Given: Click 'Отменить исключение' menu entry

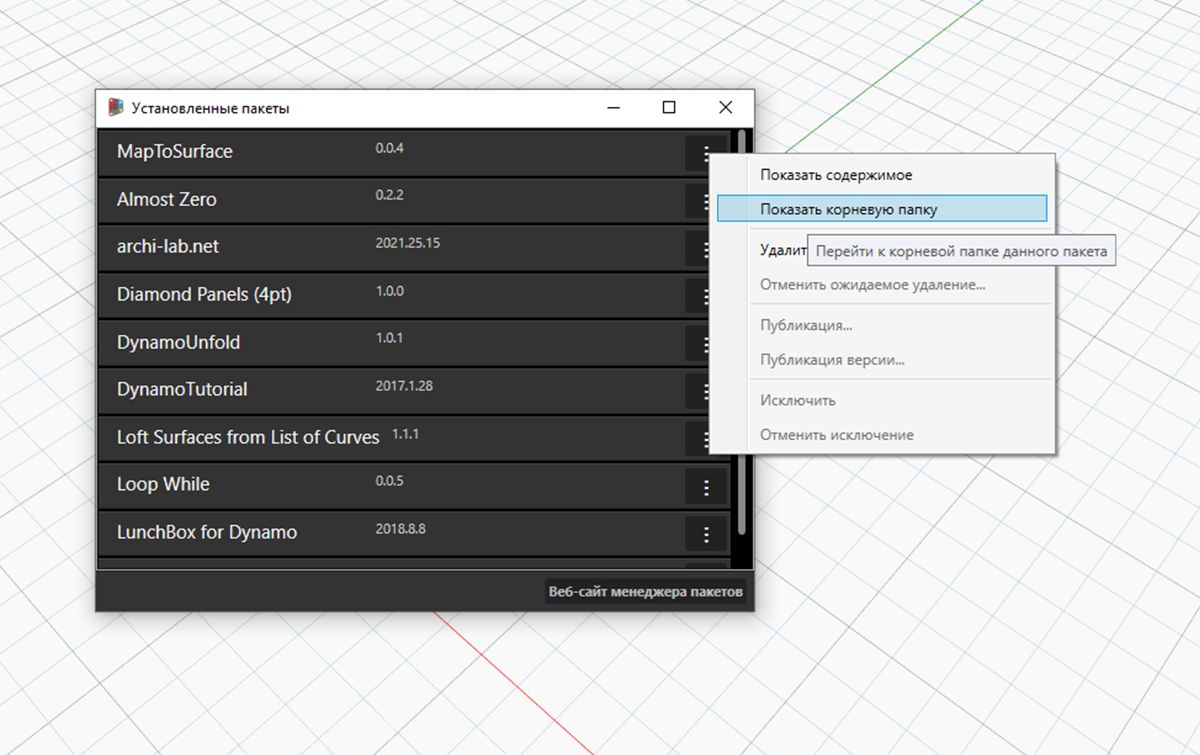Looking at the screenshot, I should point(837,434).
